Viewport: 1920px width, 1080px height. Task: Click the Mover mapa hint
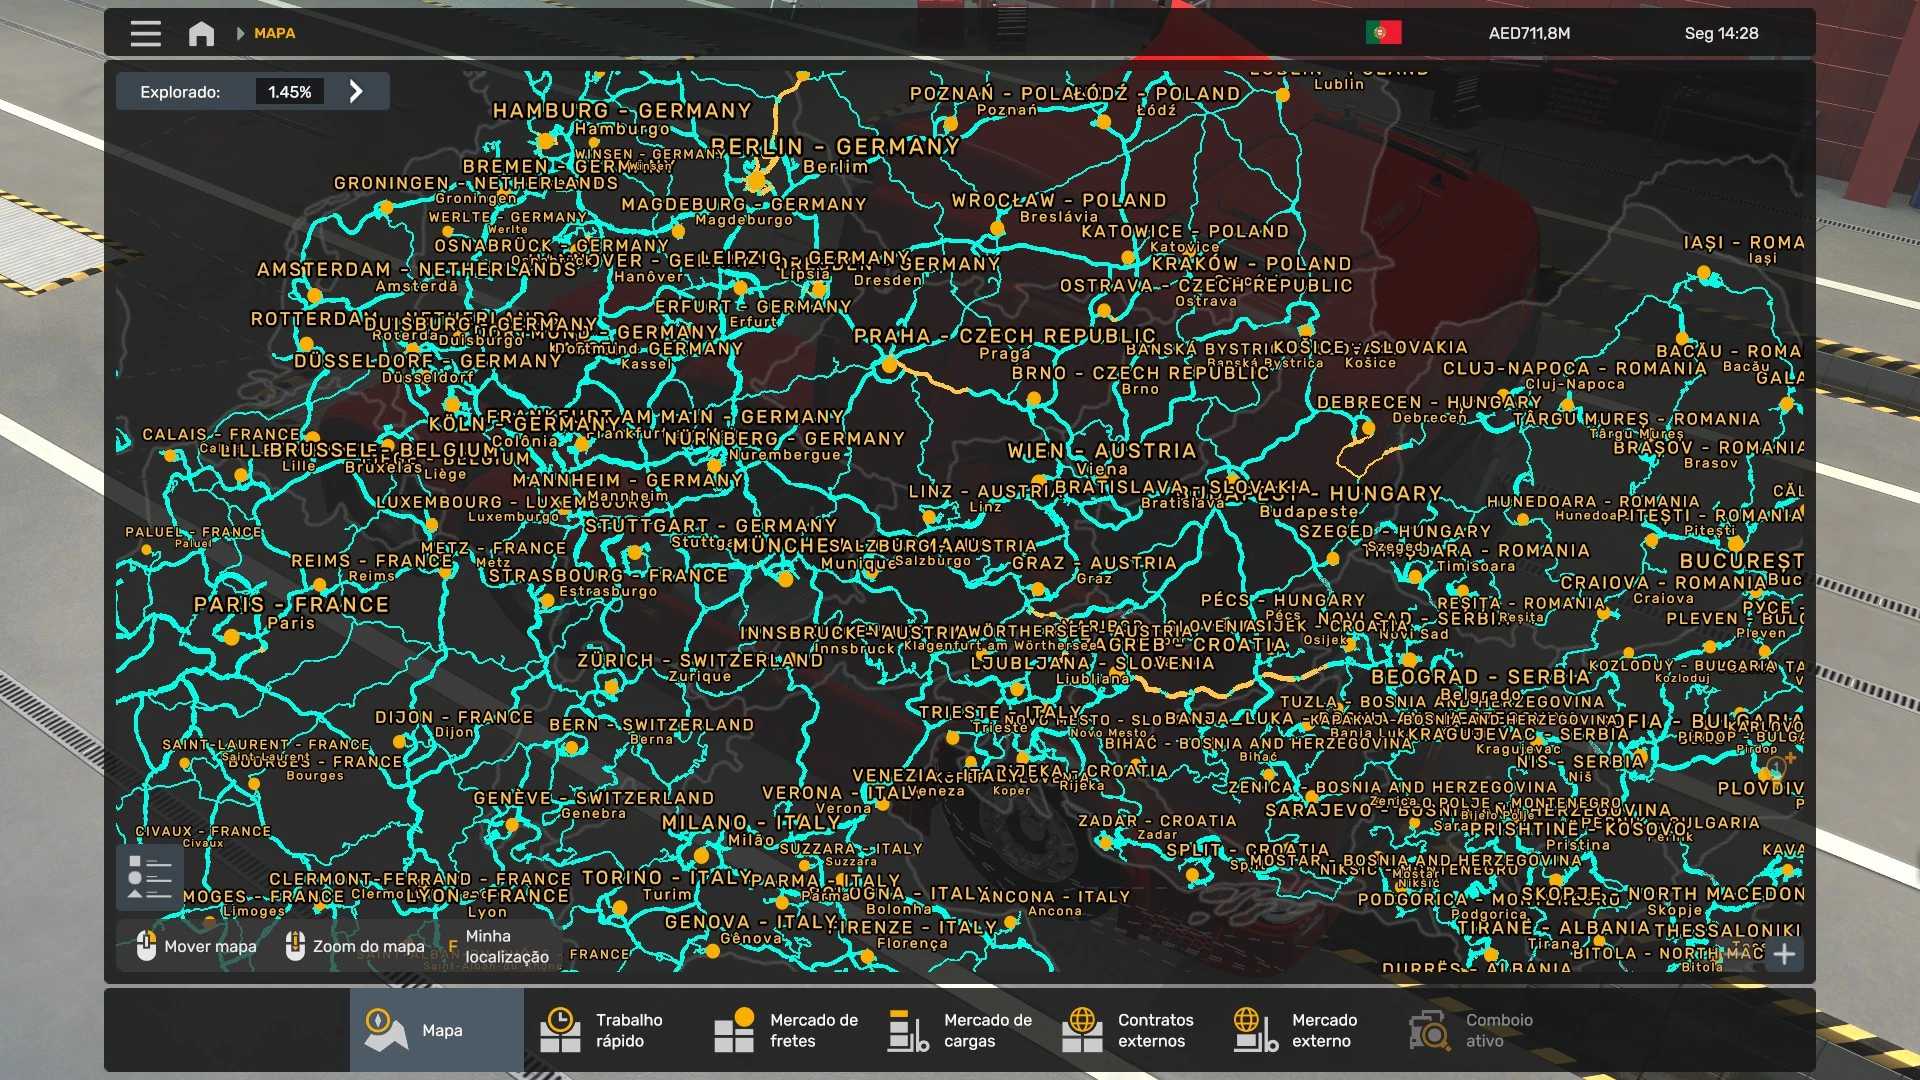pos(197,946)
